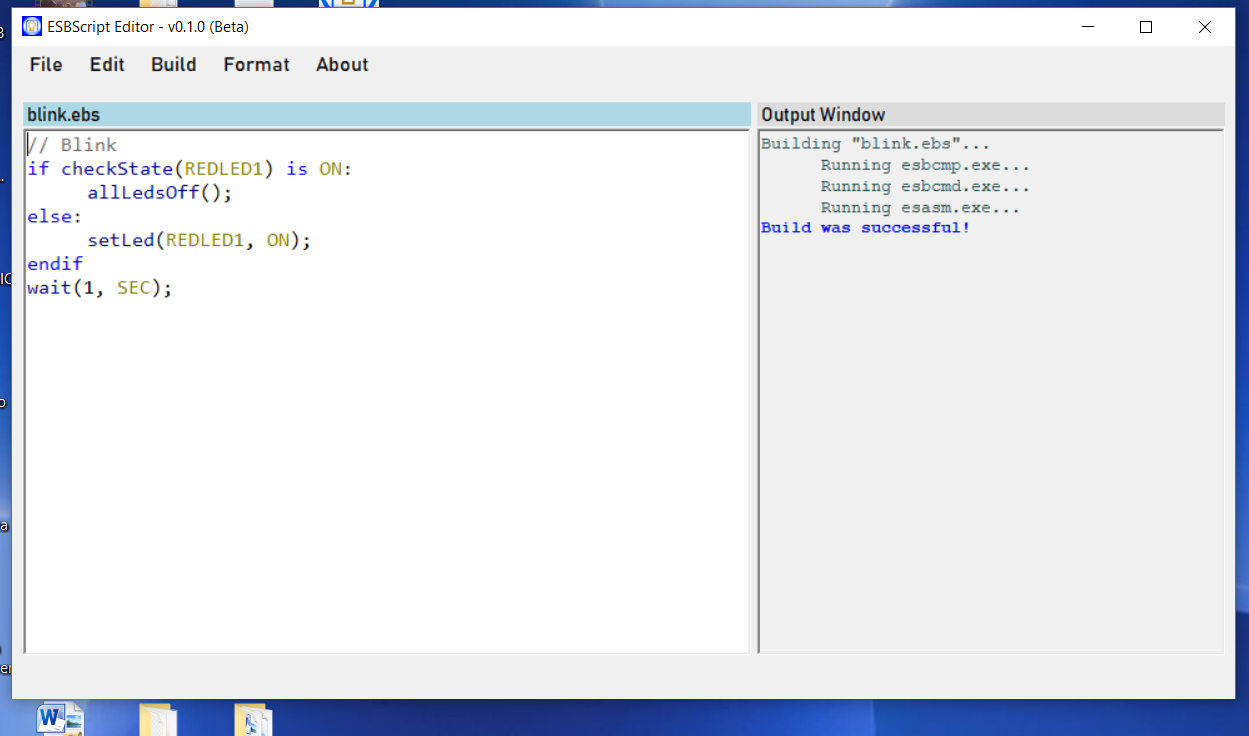Click the endif keyword in the editor
The image size is (1249, 736).
[55, 264]
